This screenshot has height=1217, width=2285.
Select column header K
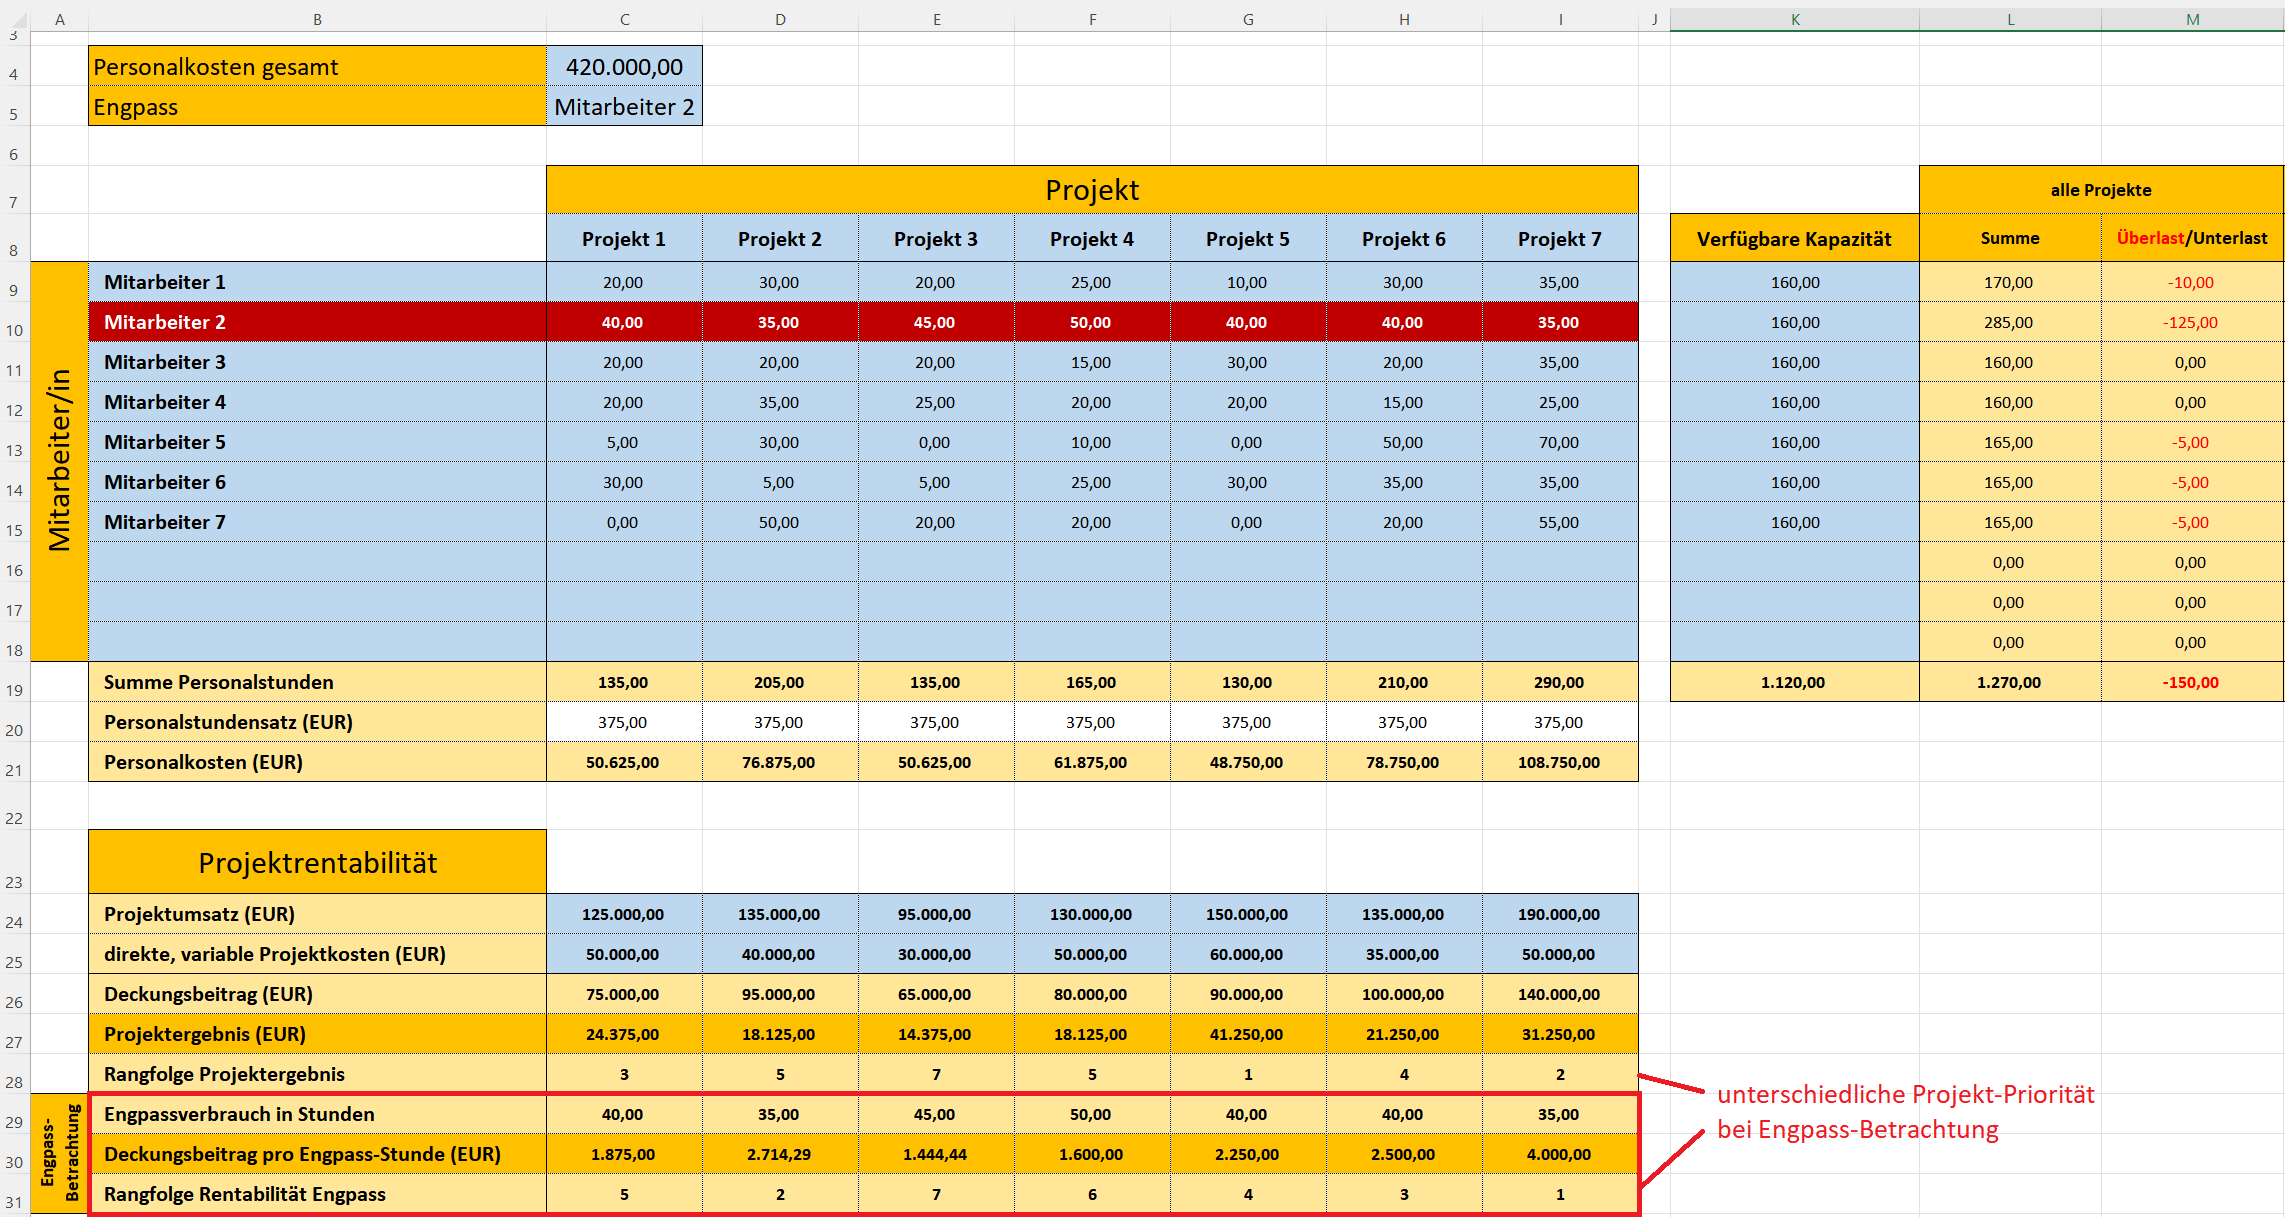[1795, 19]
